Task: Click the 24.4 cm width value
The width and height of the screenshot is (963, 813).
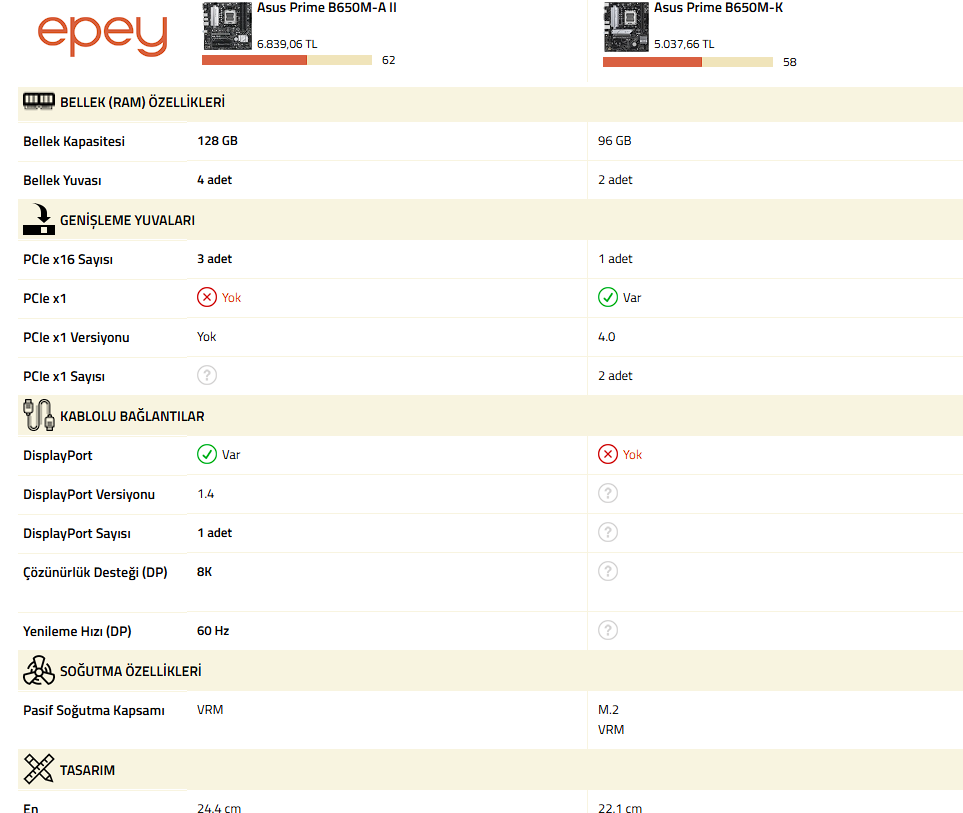Action: point(219,808)
